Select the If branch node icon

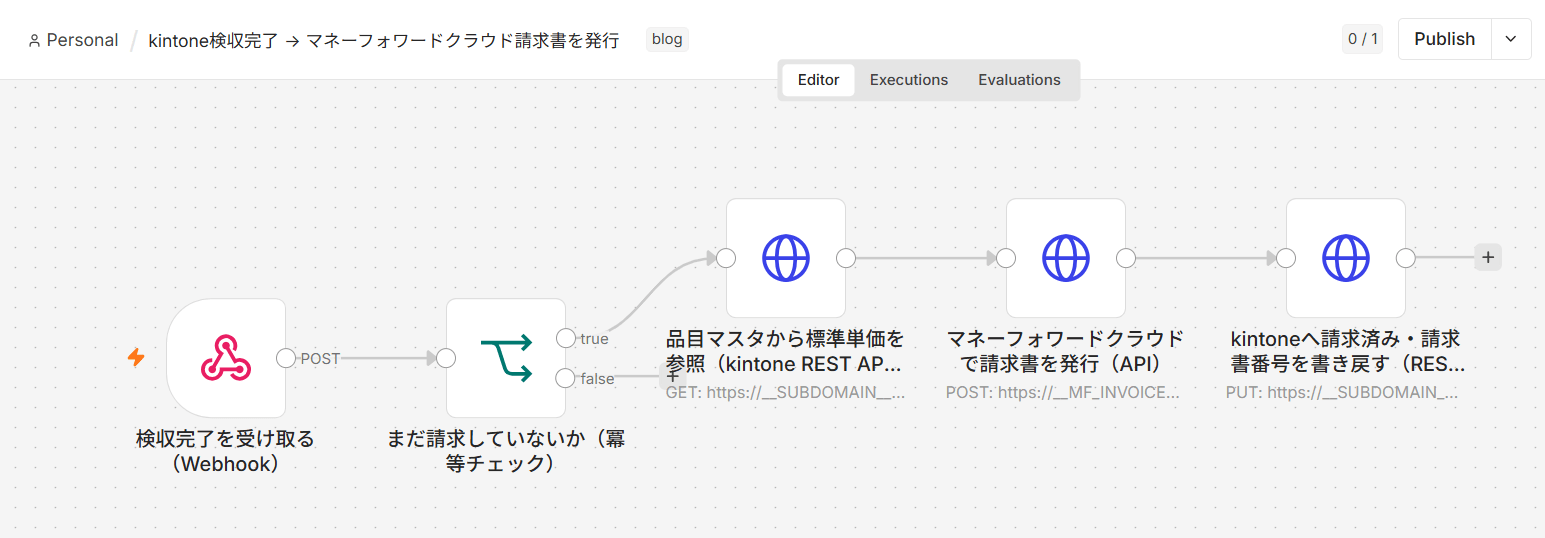click(506, 358)
